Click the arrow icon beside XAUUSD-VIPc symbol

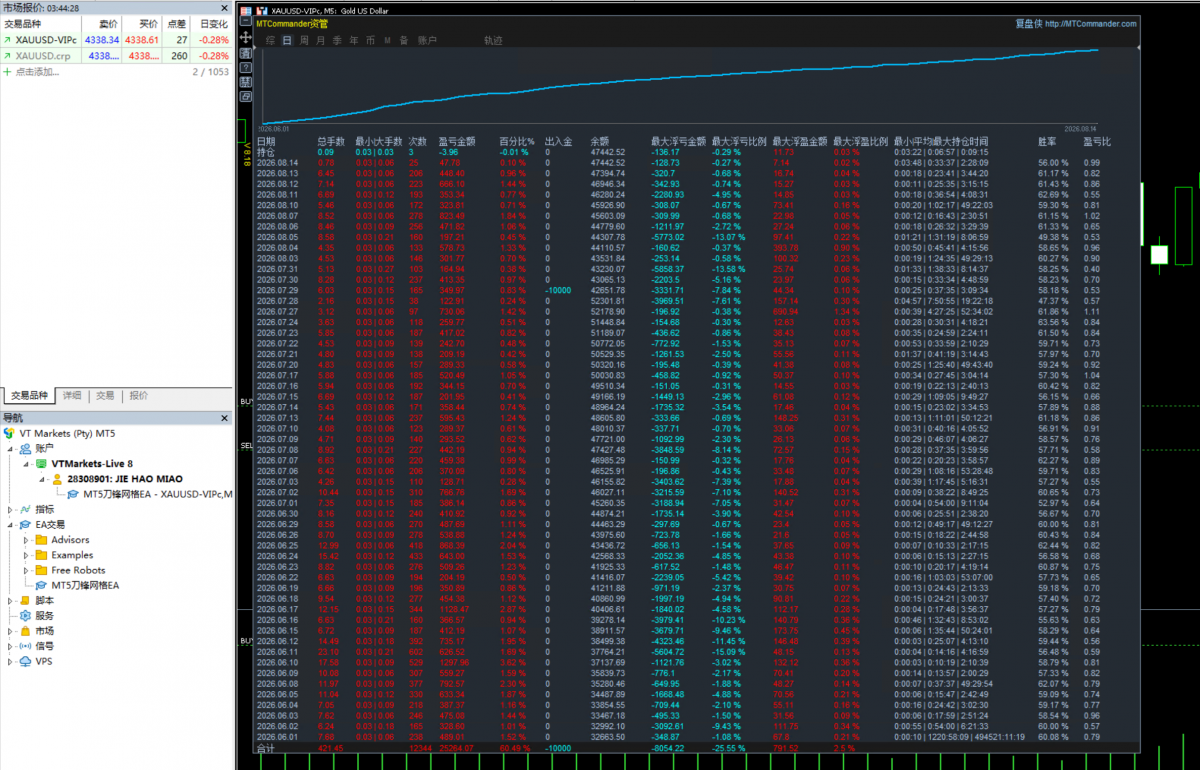7,40
